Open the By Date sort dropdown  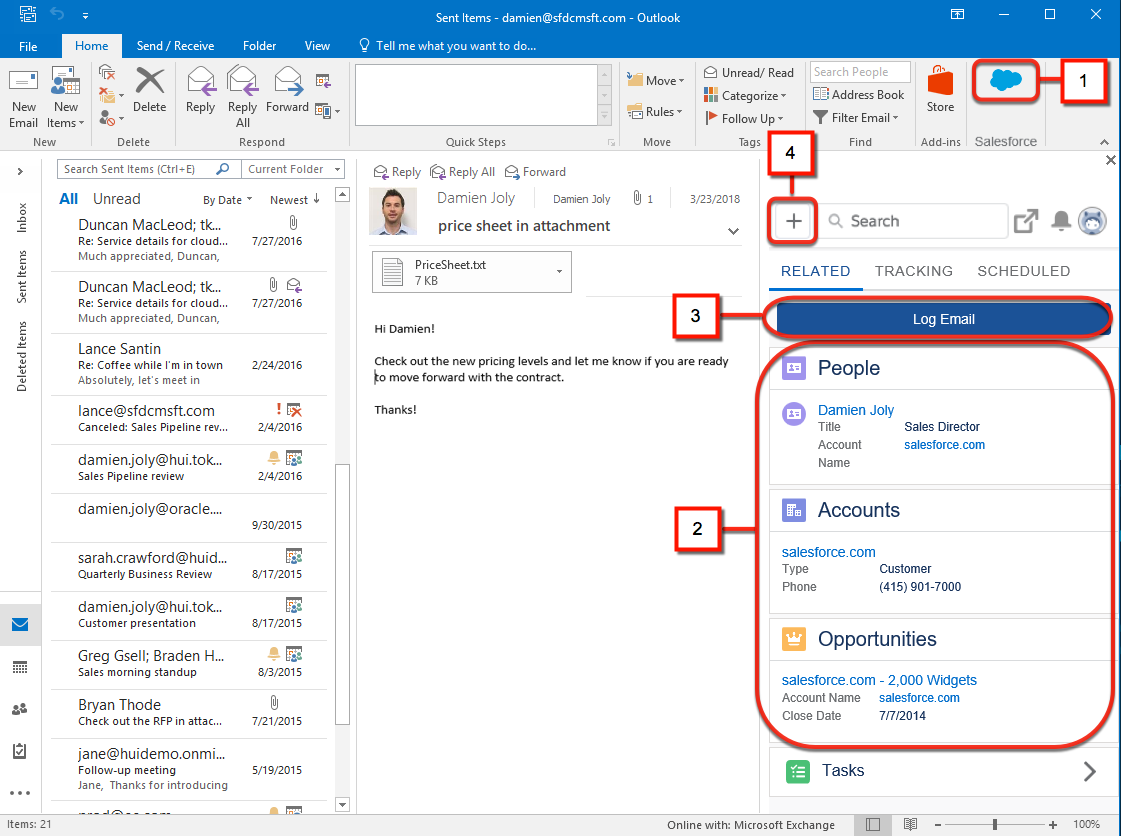coord(227,200)
